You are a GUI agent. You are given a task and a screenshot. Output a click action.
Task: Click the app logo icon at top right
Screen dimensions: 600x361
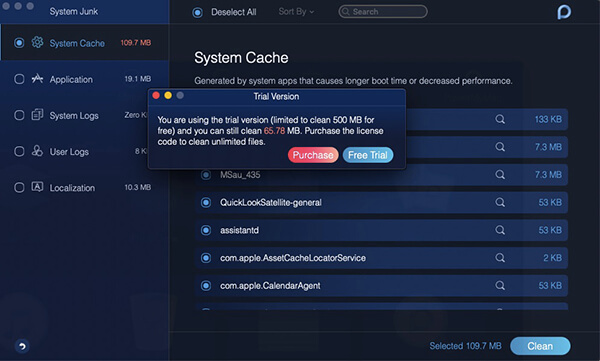(564, 12)
